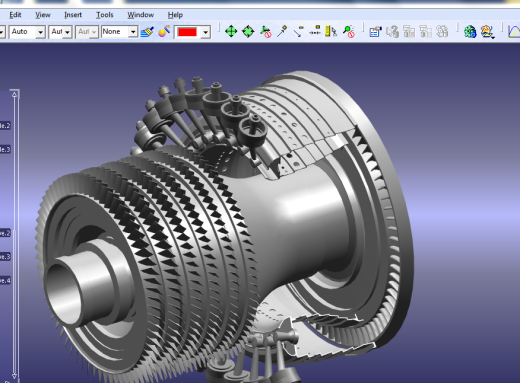Expand the second Aut dropdown
The image size is (520, 383).
point(67,32)
